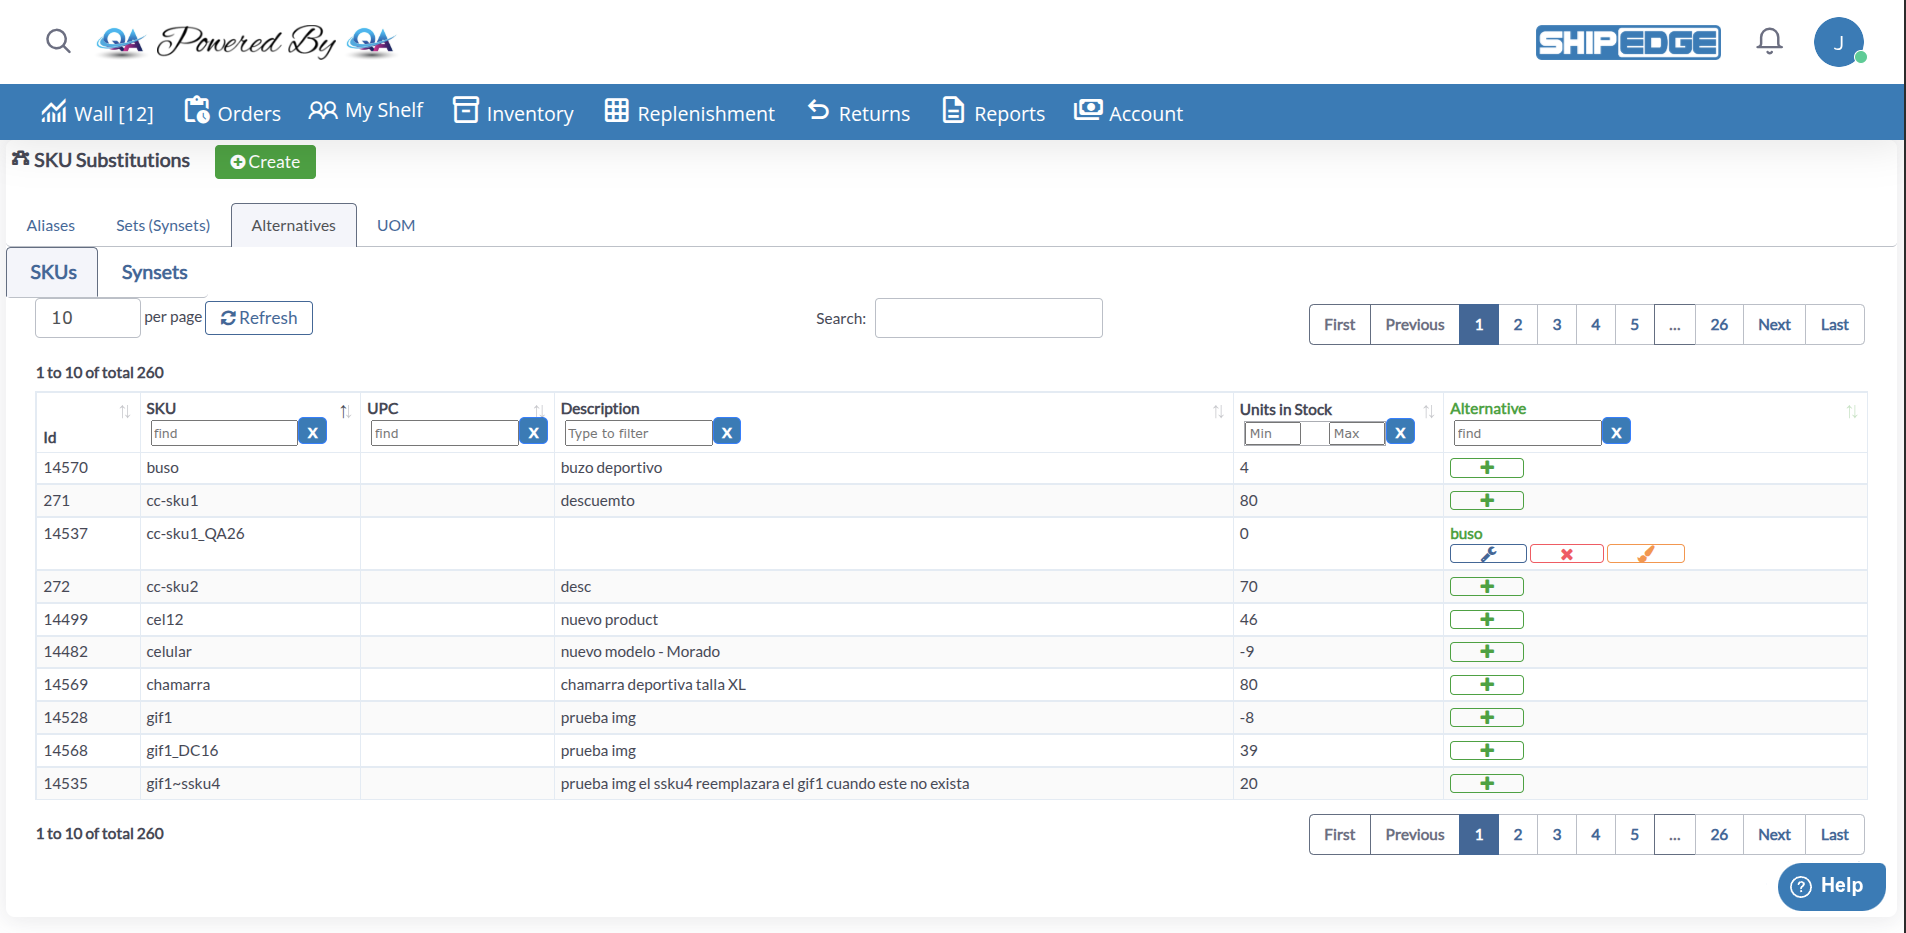The width and height of the screenshot is (1906, 933).
Task: Open the search magnifier in header
Action: (x=58, y=41)
